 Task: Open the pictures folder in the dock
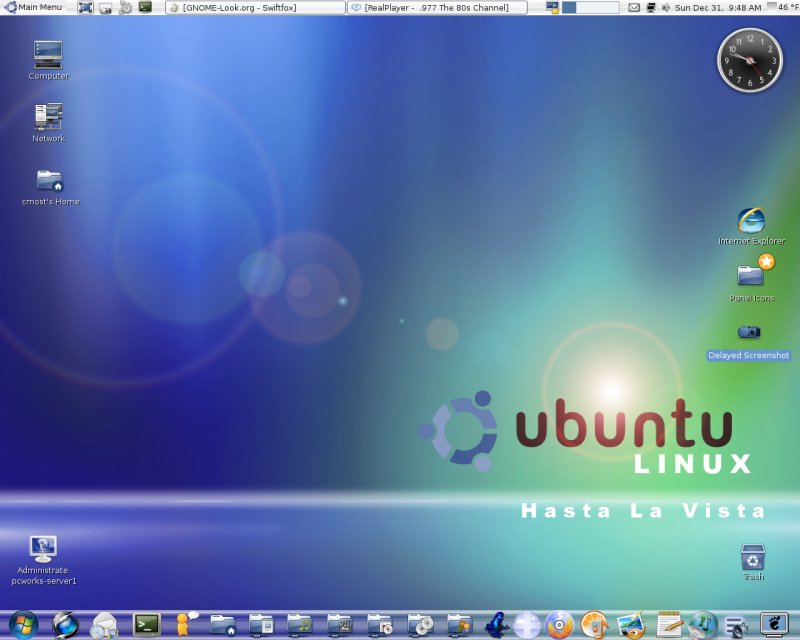(x=460, y=625)
